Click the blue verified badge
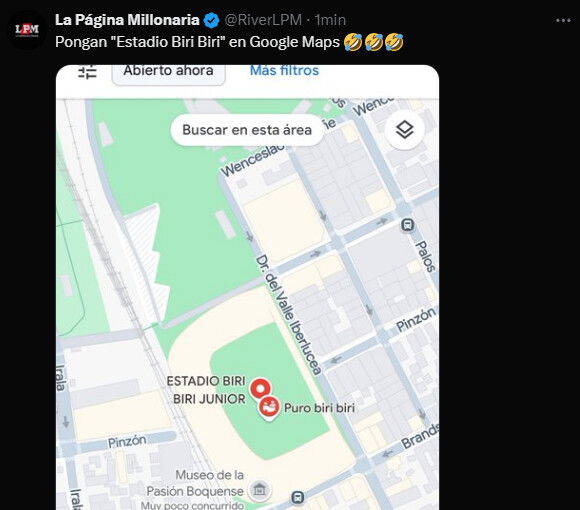The image size is (580, 510). click(x=212, y=20)
